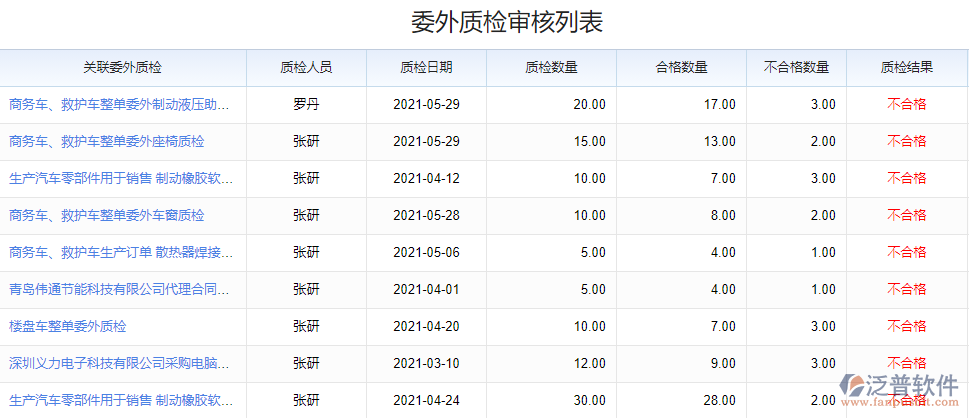Screen dimensions: 969x418
Task: Open 深圳义力电子科技有限公司采购电脑 link
Action: (120, 363)
